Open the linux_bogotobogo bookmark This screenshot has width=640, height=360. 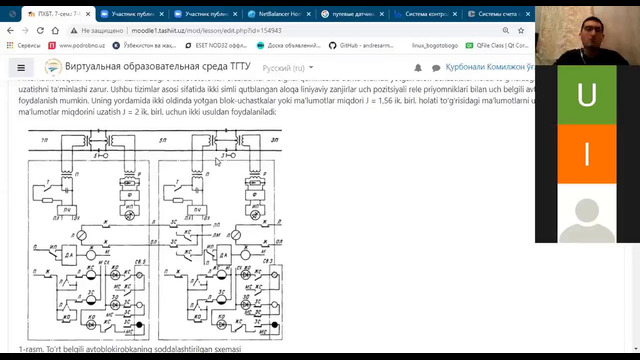click(x=434, y=45)
